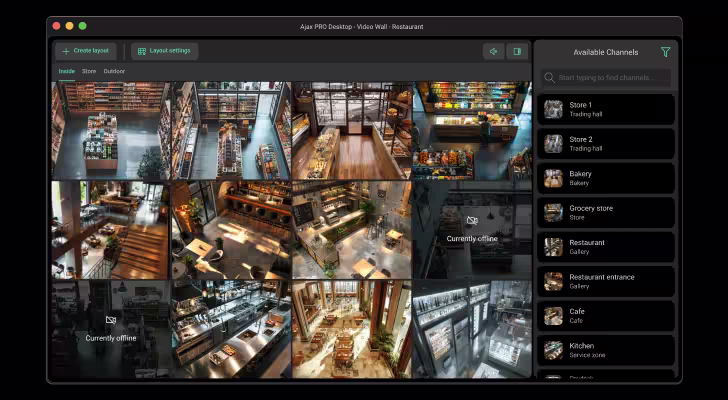The image size is (728, 400).
Task: Toggle the side panel icon in toolbar
Action: tap(517, 52)
